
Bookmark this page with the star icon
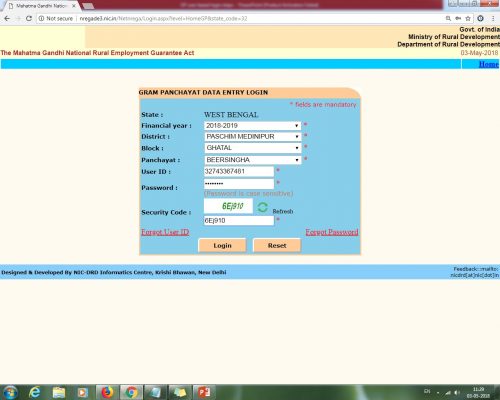pyautogui.click(x=468, y=19)
